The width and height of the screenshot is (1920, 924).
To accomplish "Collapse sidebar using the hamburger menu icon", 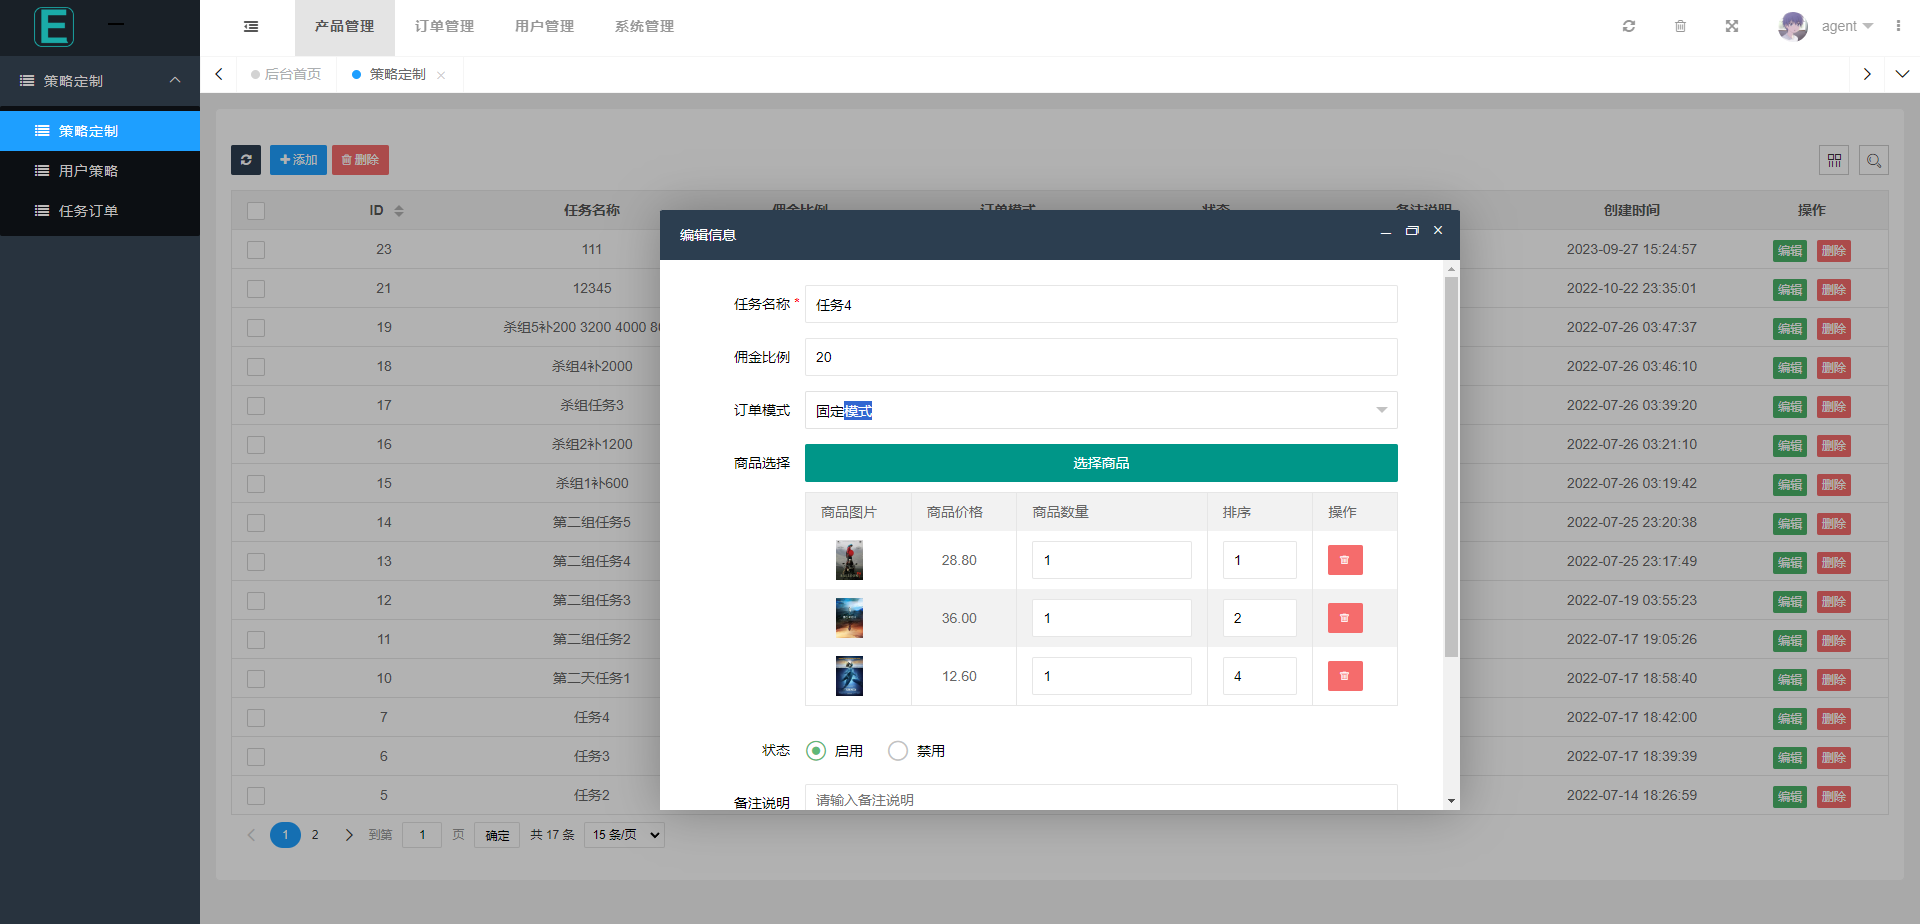I will coord(251,27).
